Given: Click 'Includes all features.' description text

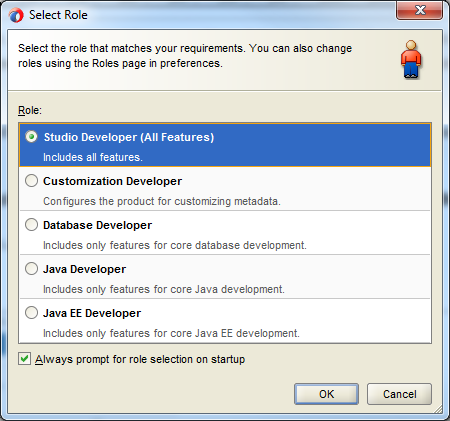Looking at the screenshot, I should point(93,157).
